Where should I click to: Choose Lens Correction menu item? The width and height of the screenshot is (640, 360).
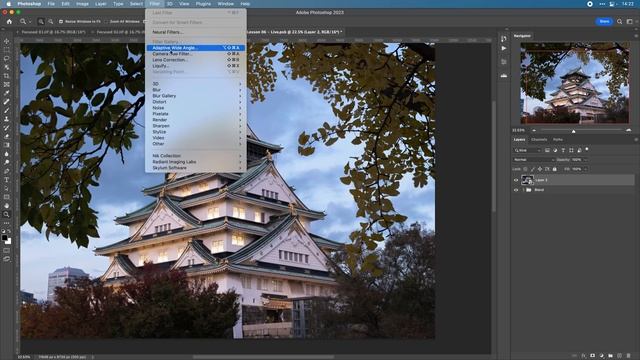coord(196,60)
